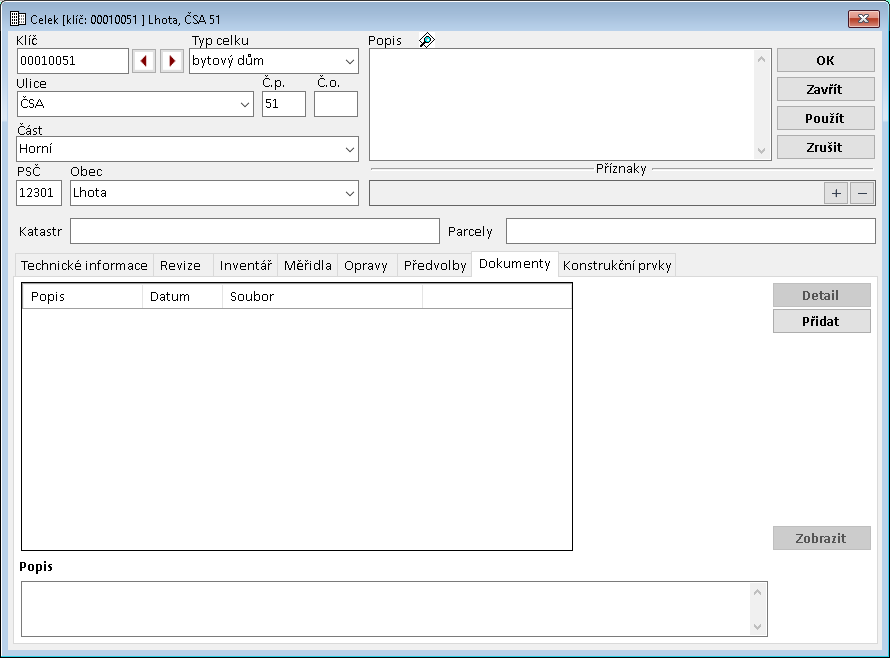The height and width of the screenshot is (658, 890).
Task: Open the Část dropdown list
Action: (x=349, y=149)
